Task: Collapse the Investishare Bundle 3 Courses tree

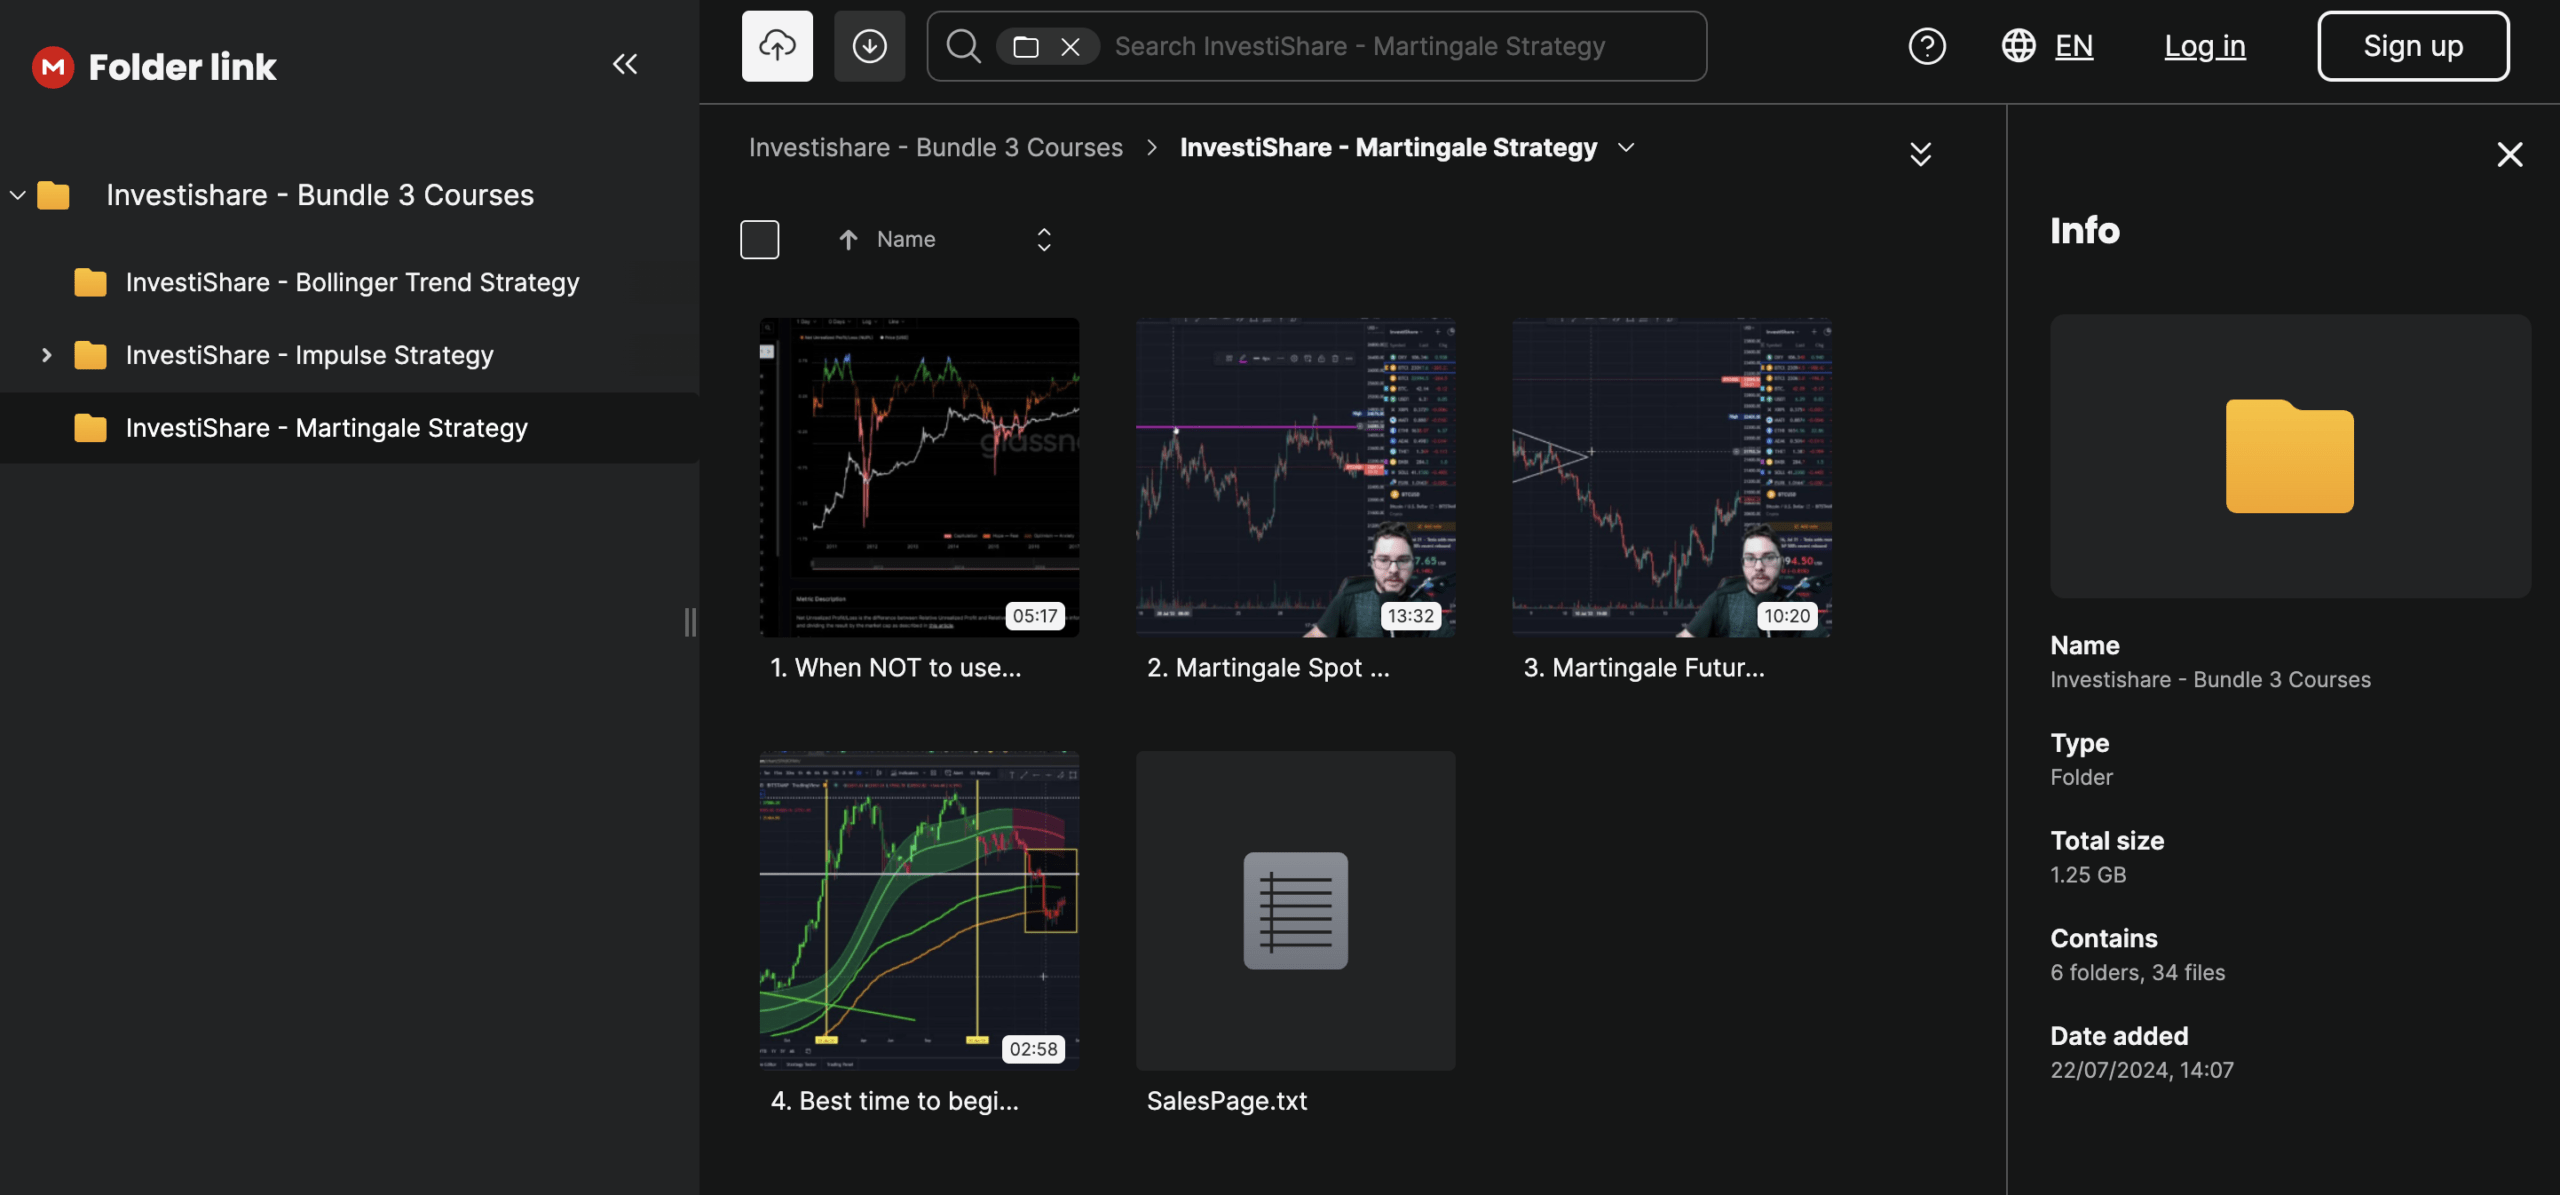Action: tap(17, 195)
